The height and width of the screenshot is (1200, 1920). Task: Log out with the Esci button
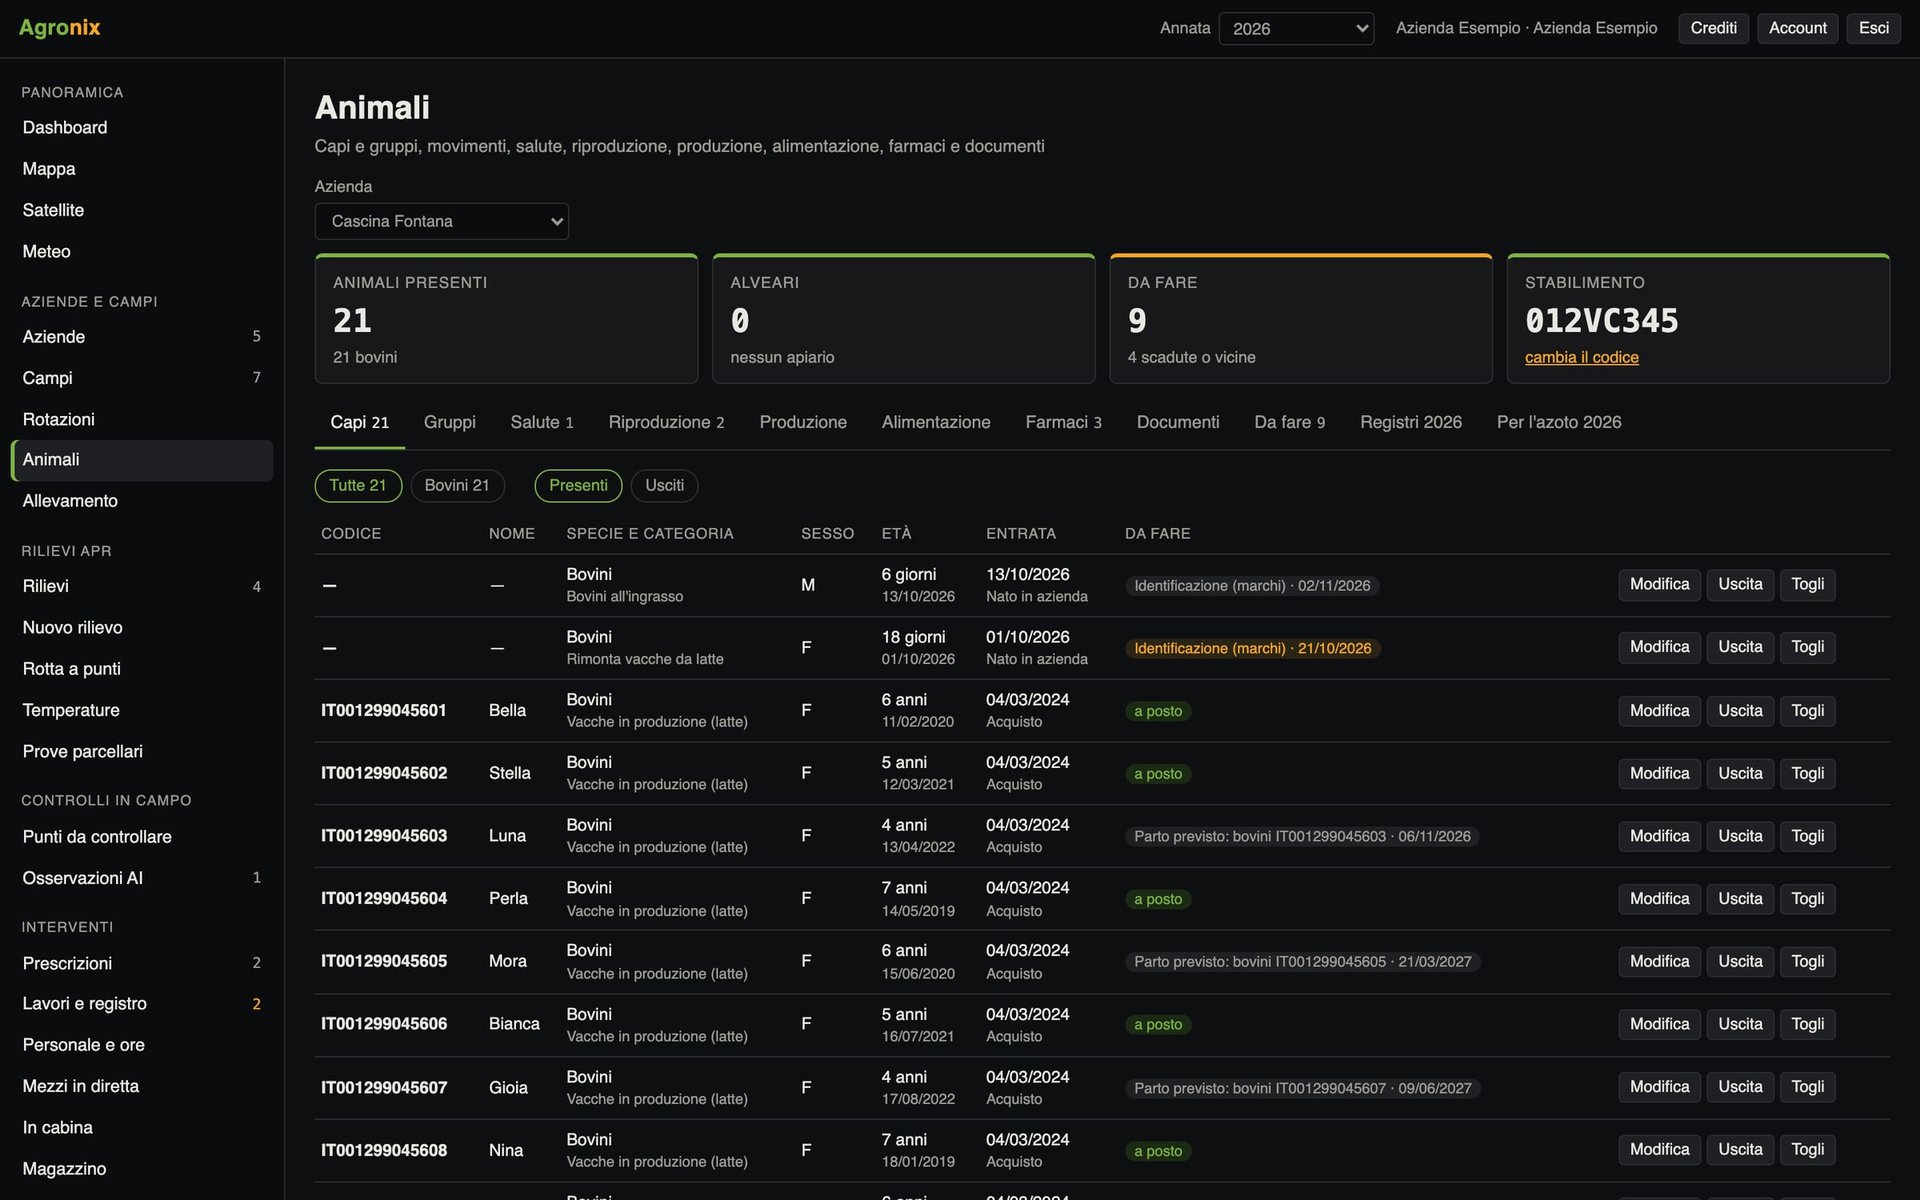click(x=1873, y=28)
